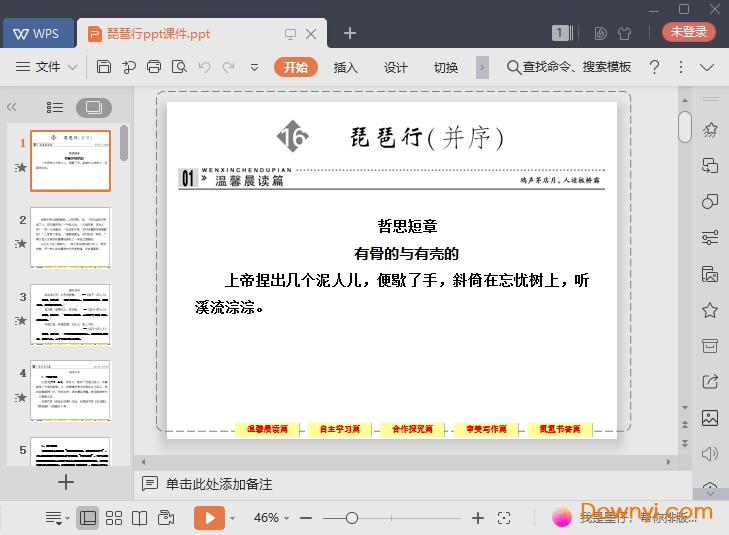Screen dimensions: 729x535
Task: Open the shapes icon in right sidebar
Action: pyautogui.click(x=710, y=202)
